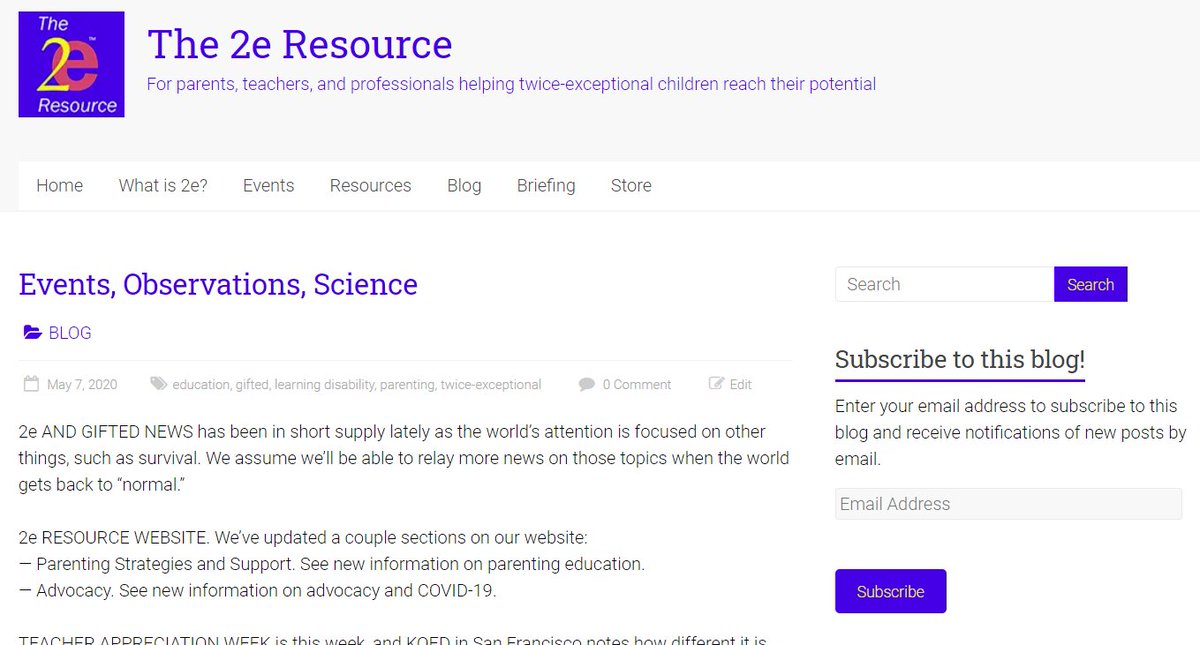Click inside the Email Address field
Screen dimensions: 1200x645
click(1007, 504)
